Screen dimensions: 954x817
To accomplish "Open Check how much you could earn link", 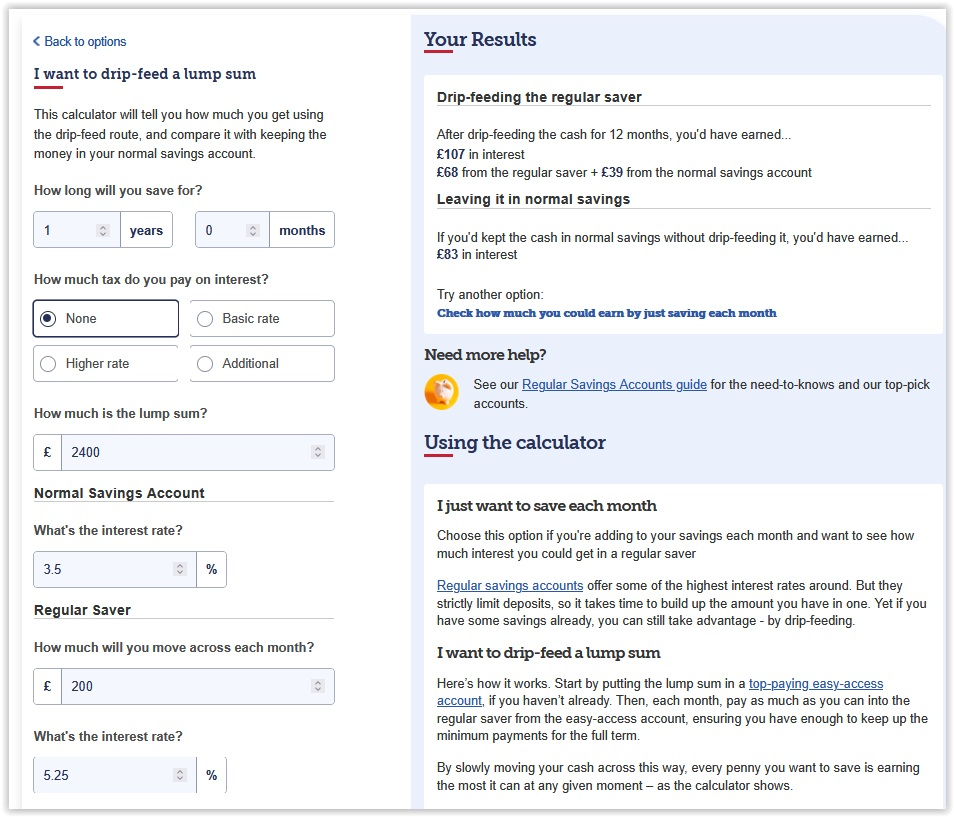I will tap(607, 313).
